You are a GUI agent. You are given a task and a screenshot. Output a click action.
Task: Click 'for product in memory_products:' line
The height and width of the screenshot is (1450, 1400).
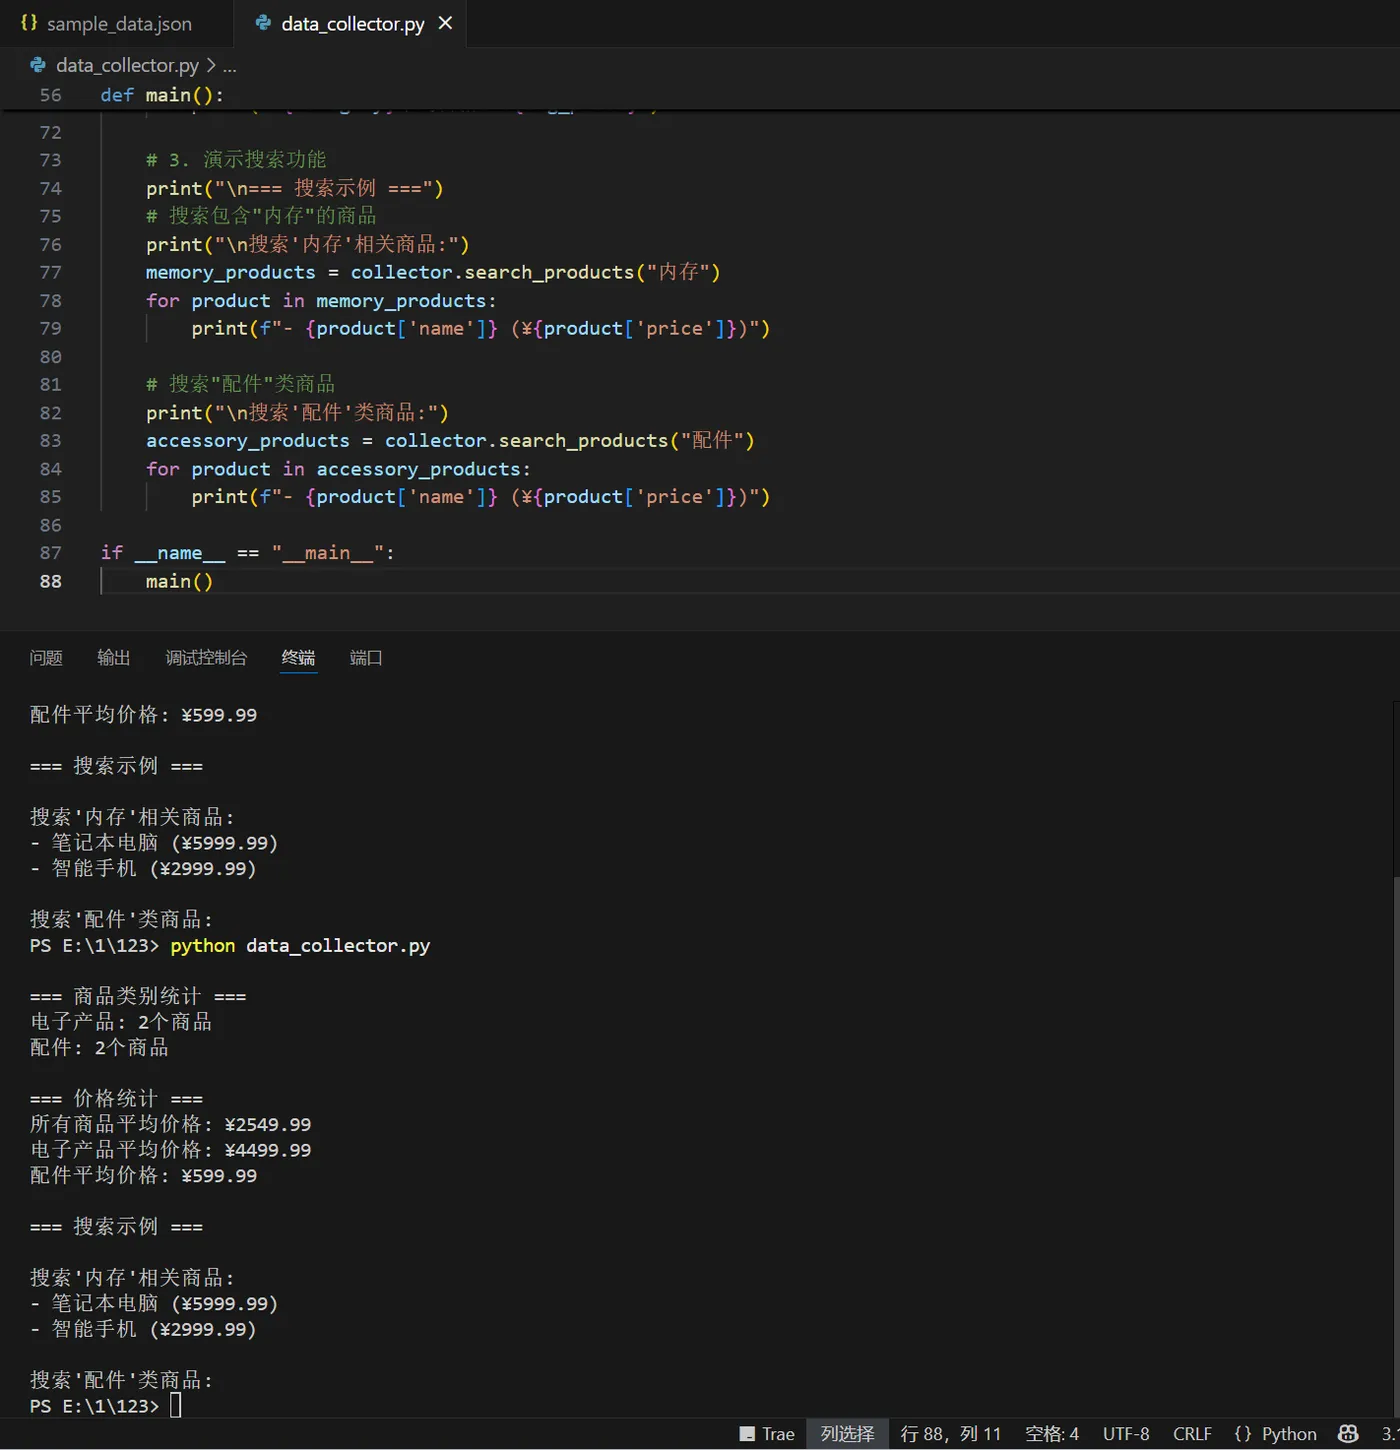coord(321,301)
